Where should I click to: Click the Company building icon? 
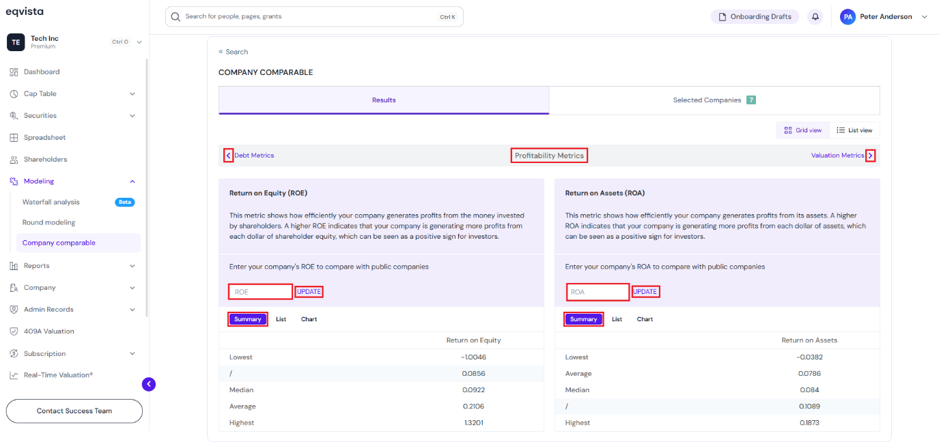(14, 288)
